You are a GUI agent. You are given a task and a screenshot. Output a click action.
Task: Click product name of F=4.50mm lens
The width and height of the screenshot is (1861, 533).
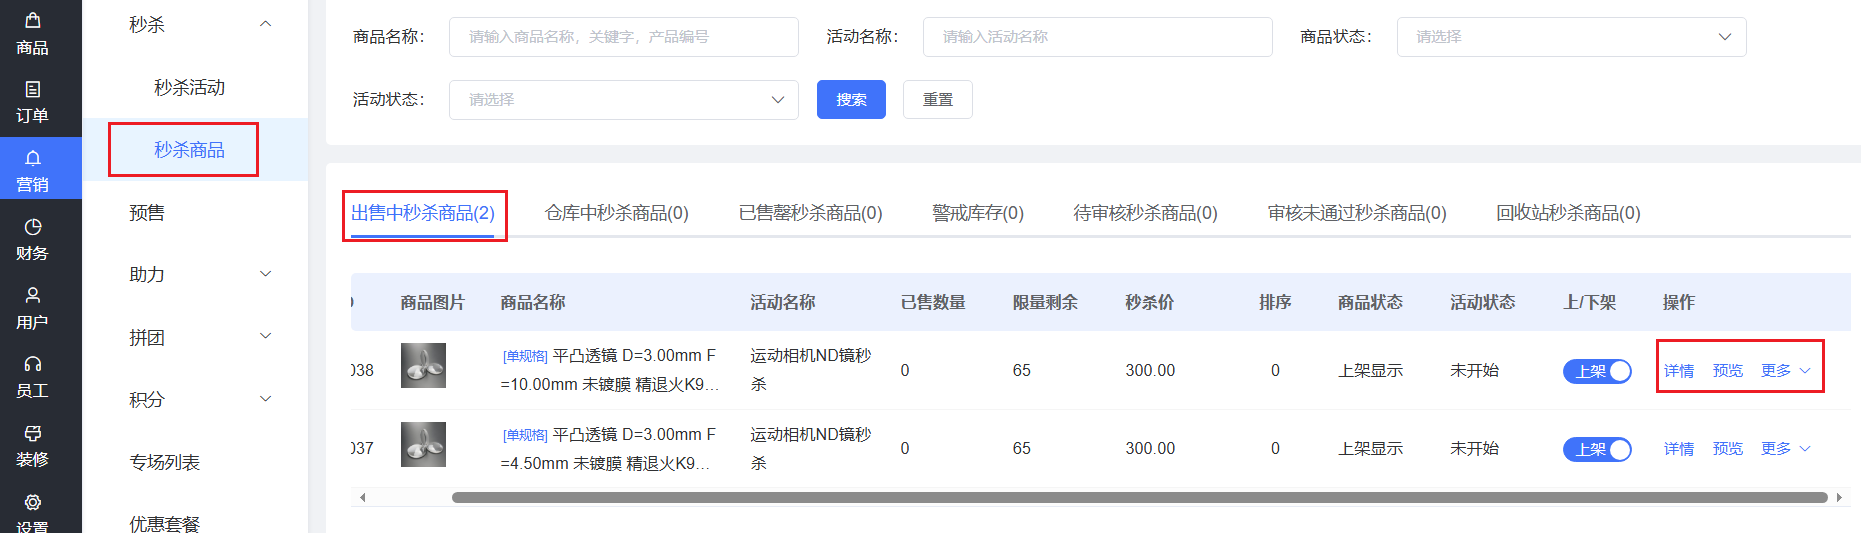(x=610, y=449)
